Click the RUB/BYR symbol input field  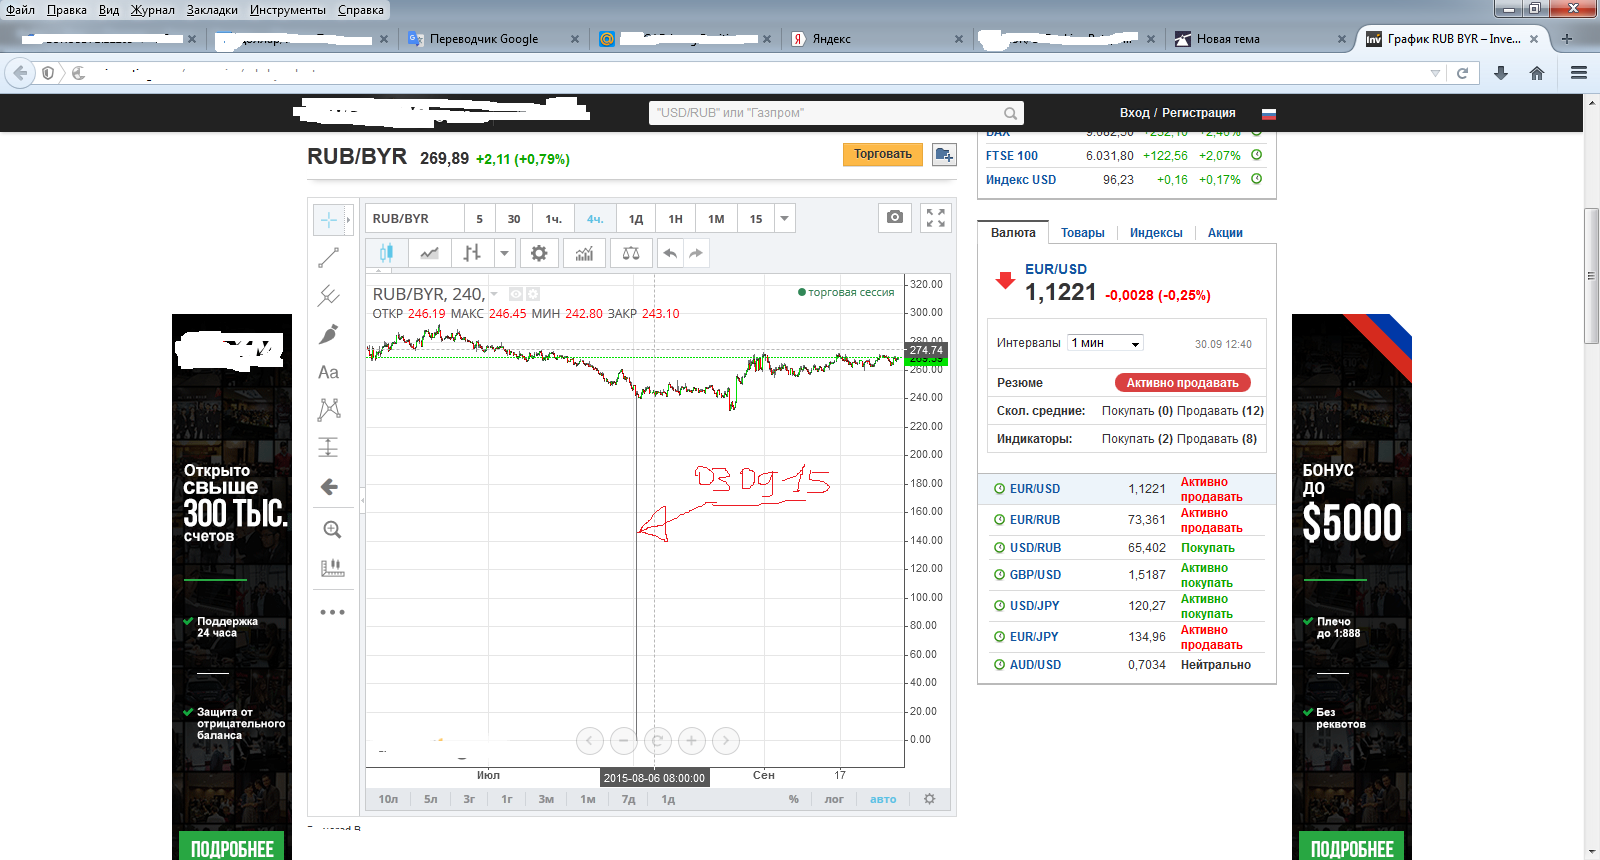pyautogui.click(x=415, y=218)
